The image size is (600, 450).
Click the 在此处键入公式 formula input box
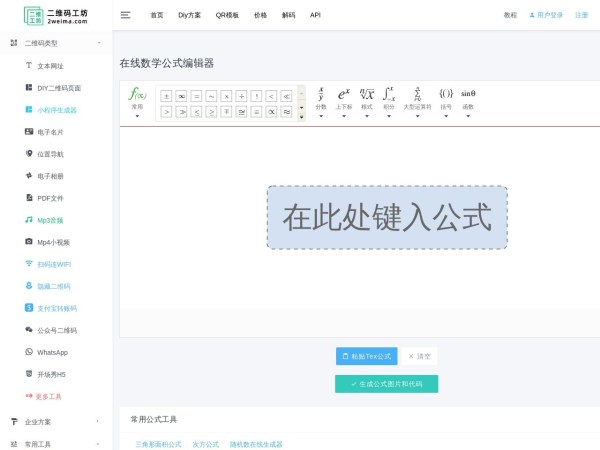[x=386, y=217]
